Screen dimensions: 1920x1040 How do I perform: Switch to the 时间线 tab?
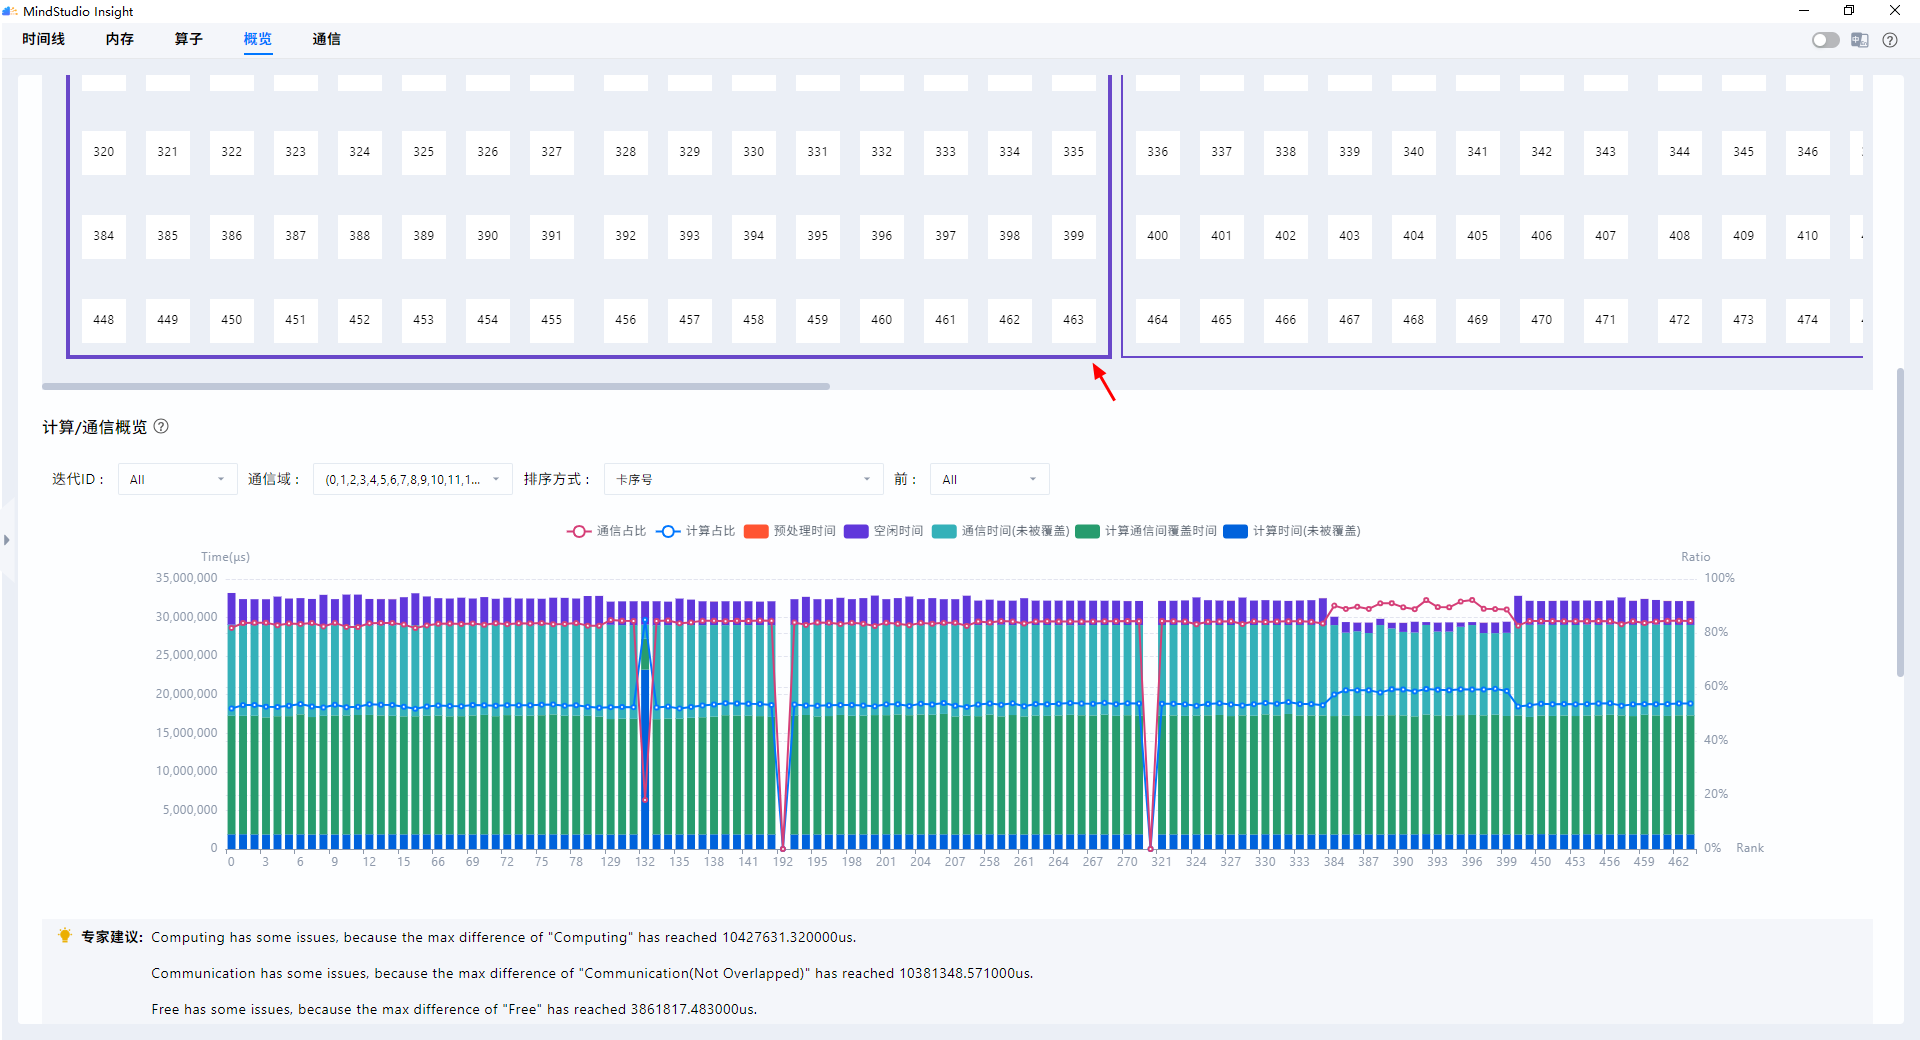(x=43, y=39)
